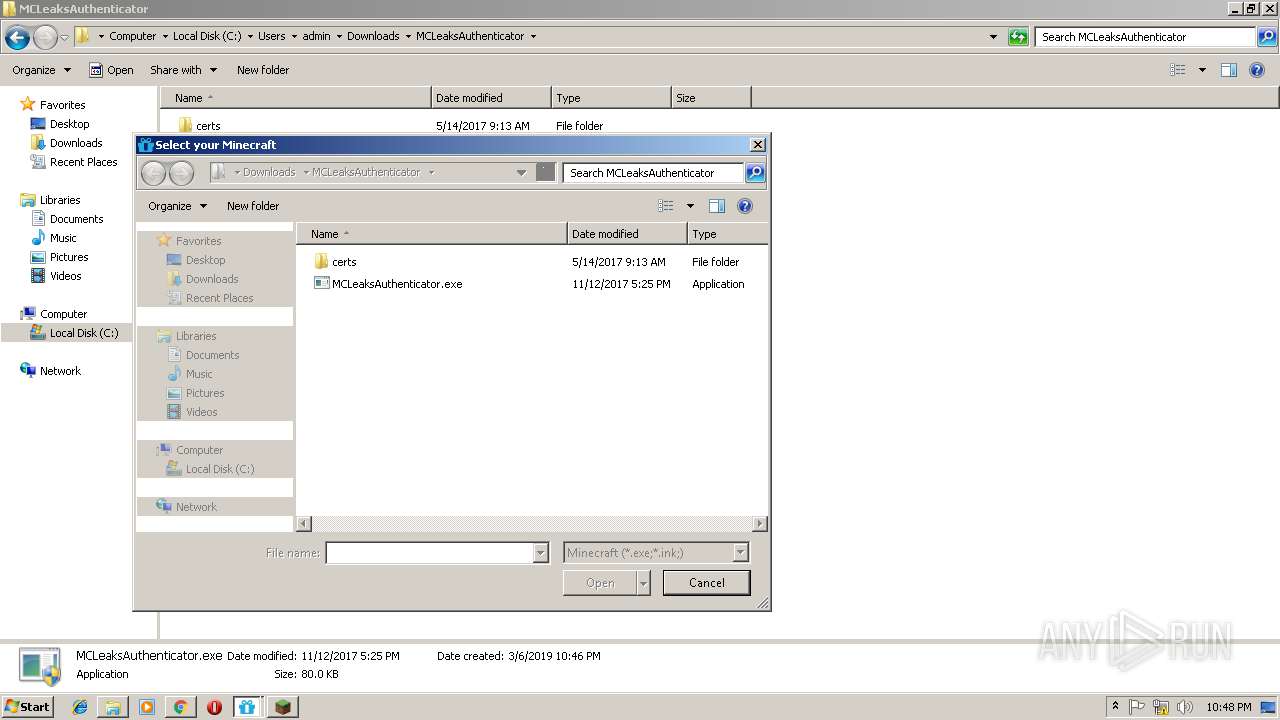Image resolution: width=1280 pixels, height=720 pixels.
Task: Select Documents in the dialog's Libraries
Action: click(212, 355)
